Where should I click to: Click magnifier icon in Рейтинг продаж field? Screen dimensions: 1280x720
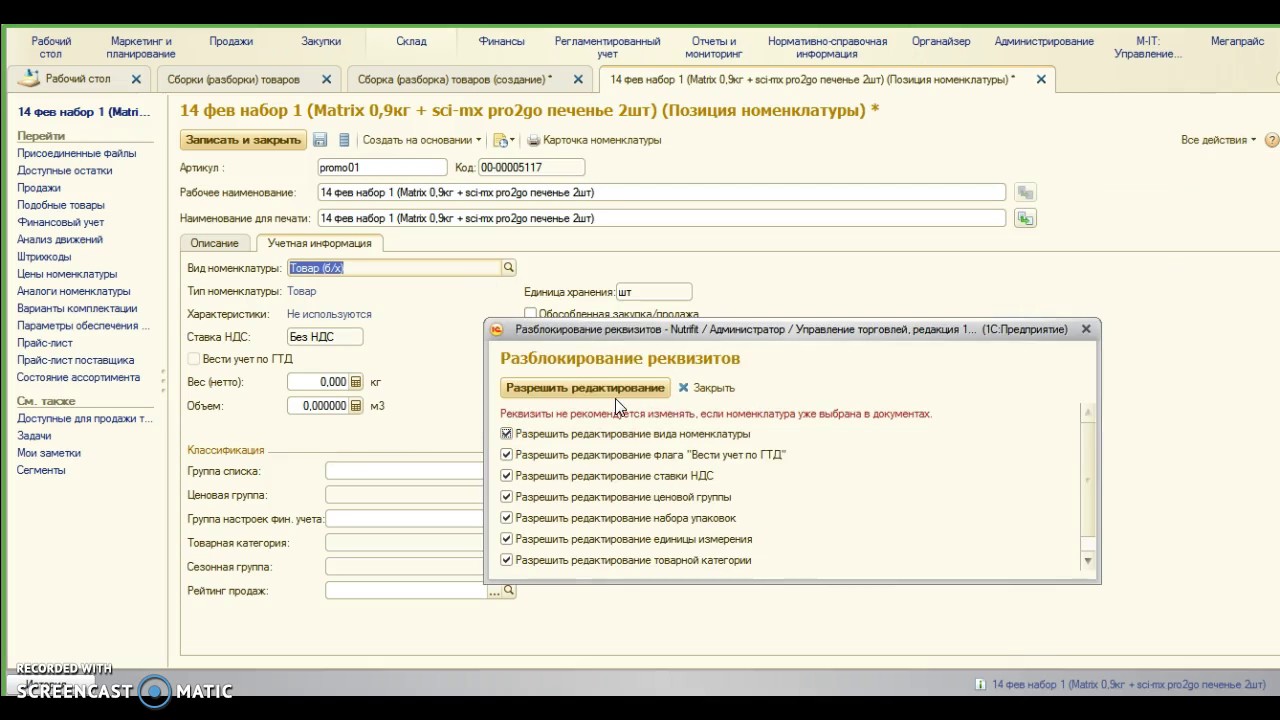pos(509,591)
